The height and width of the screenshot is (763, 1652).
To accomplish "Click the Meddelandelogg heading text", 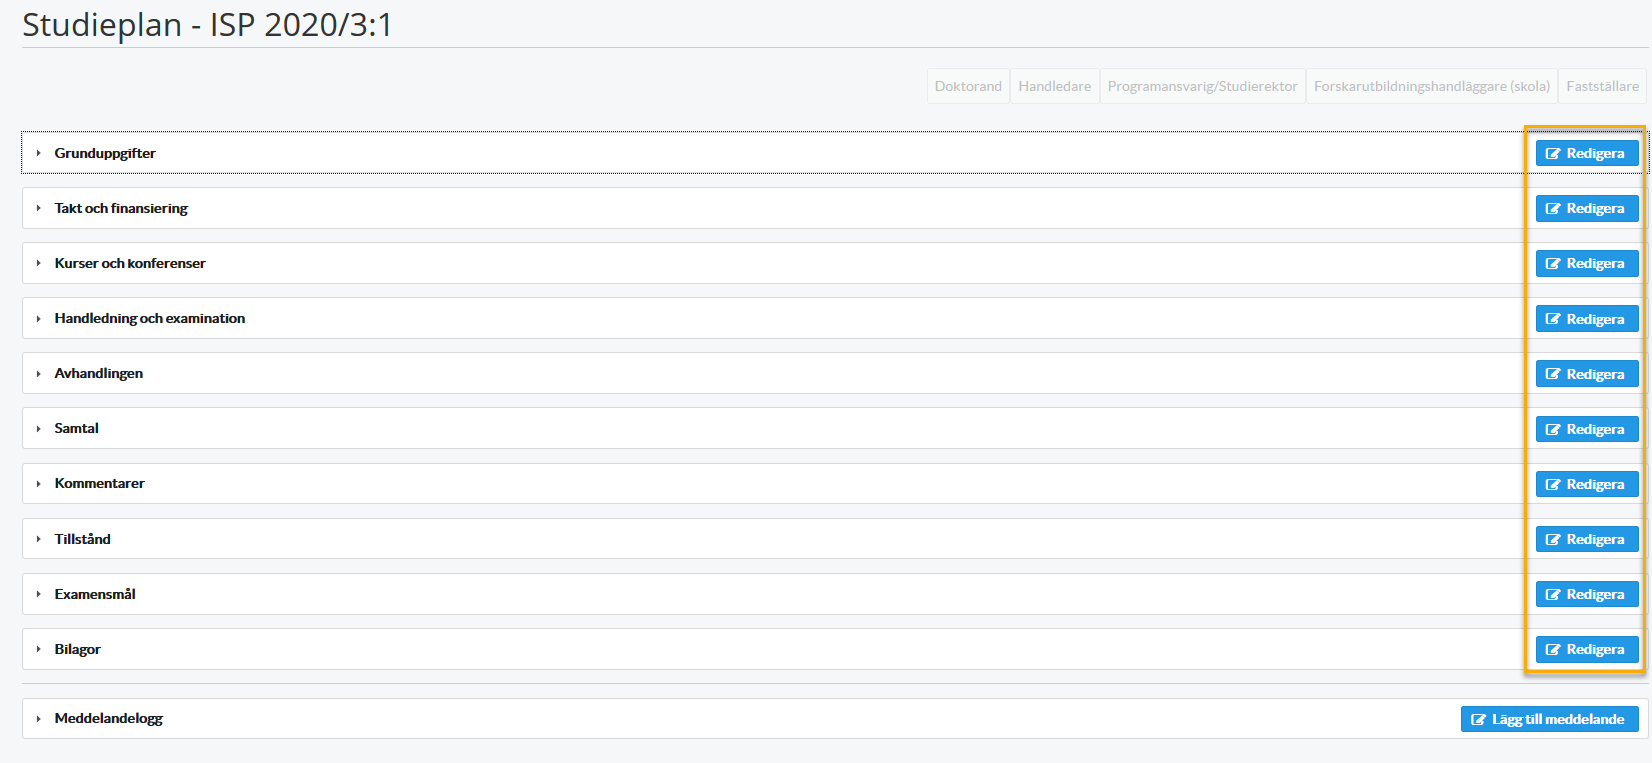I will coord(109,718).
